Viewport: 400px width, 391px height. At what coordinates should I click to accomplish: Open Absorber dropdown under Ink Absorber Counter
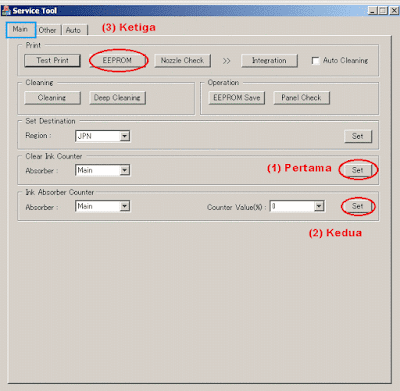point(103,206)
